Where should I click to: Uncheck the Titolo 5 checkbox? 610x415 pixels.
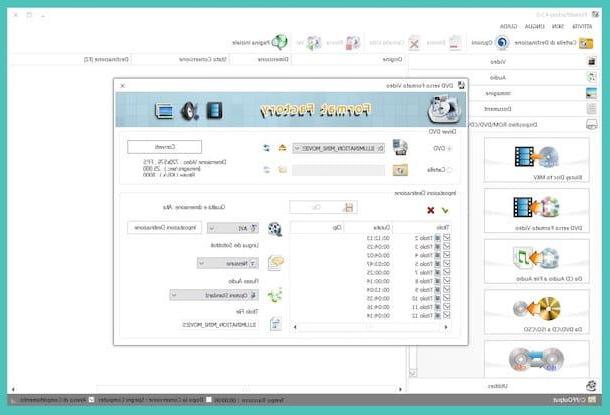coord(446,263)
